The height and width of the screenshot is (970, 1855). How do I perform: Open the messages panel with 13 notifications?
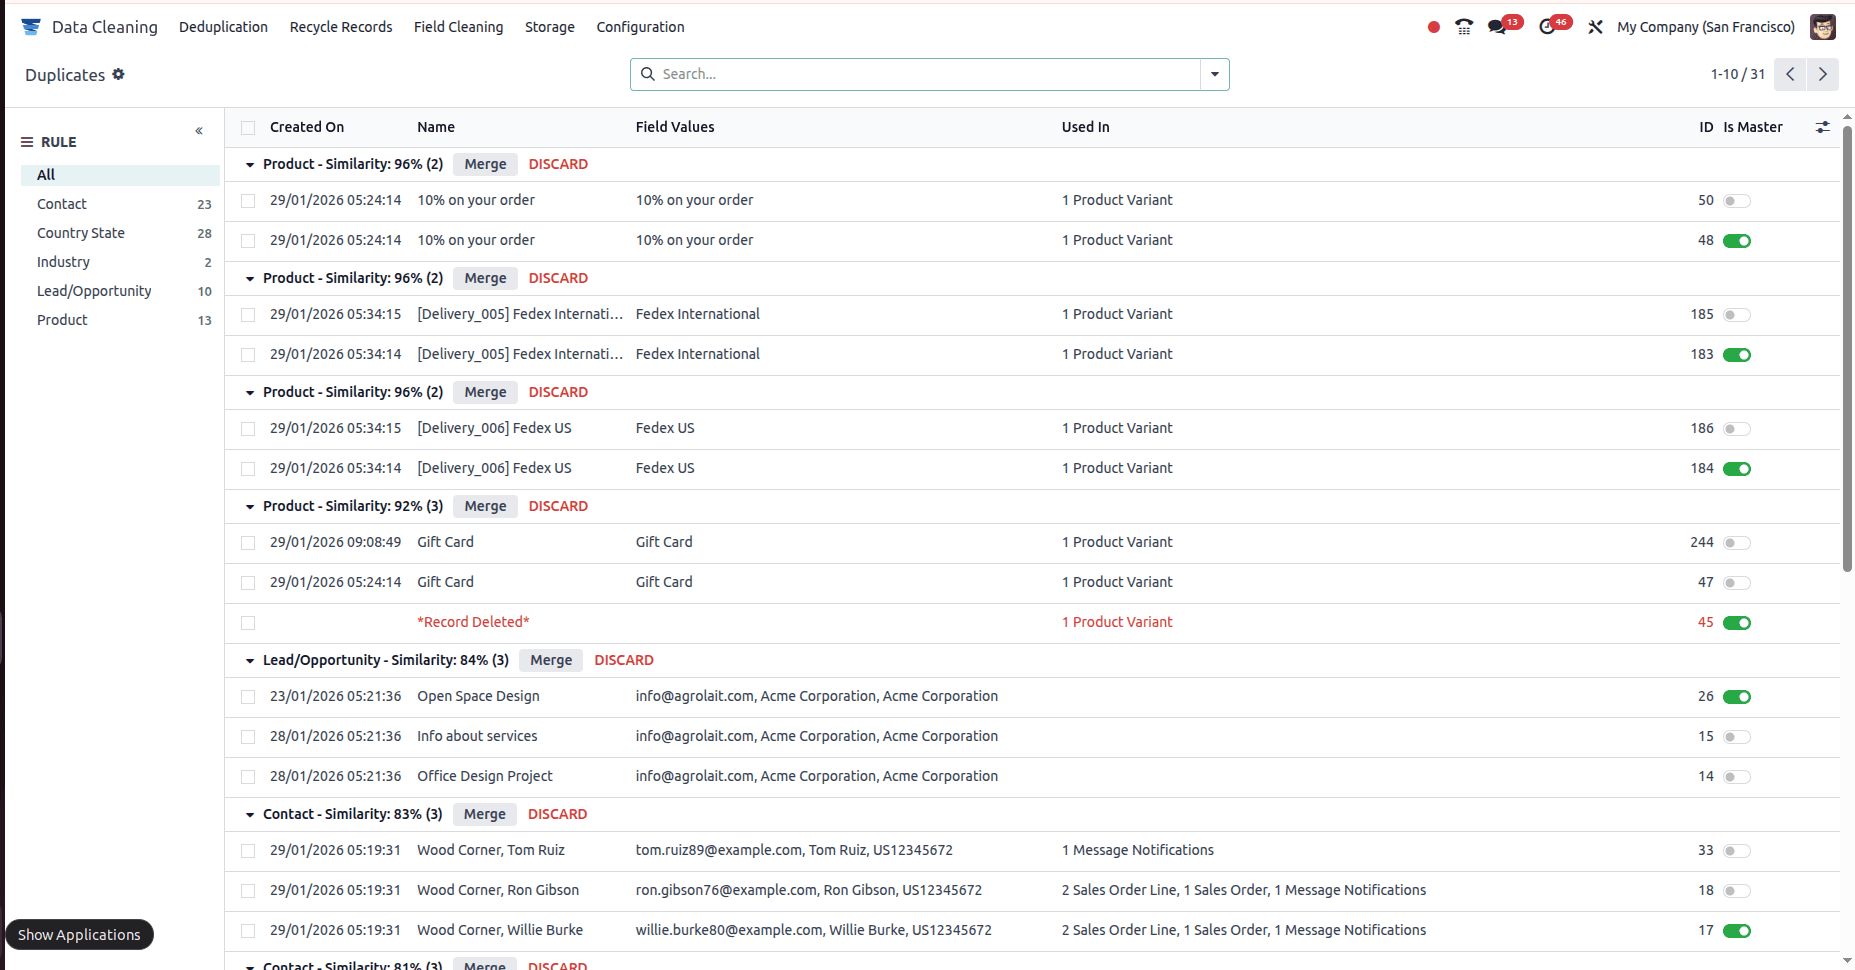[x=1499, y=27]
